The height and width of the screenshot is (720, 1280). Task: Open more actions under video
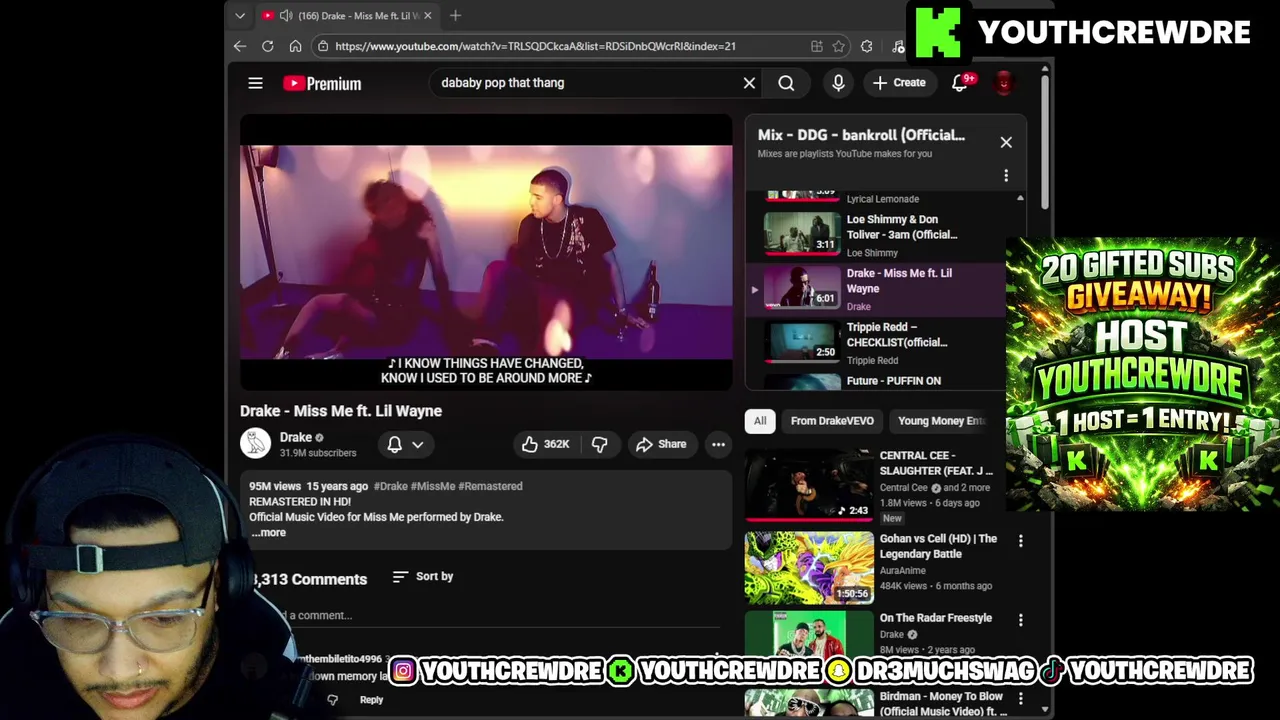point(718,444)
